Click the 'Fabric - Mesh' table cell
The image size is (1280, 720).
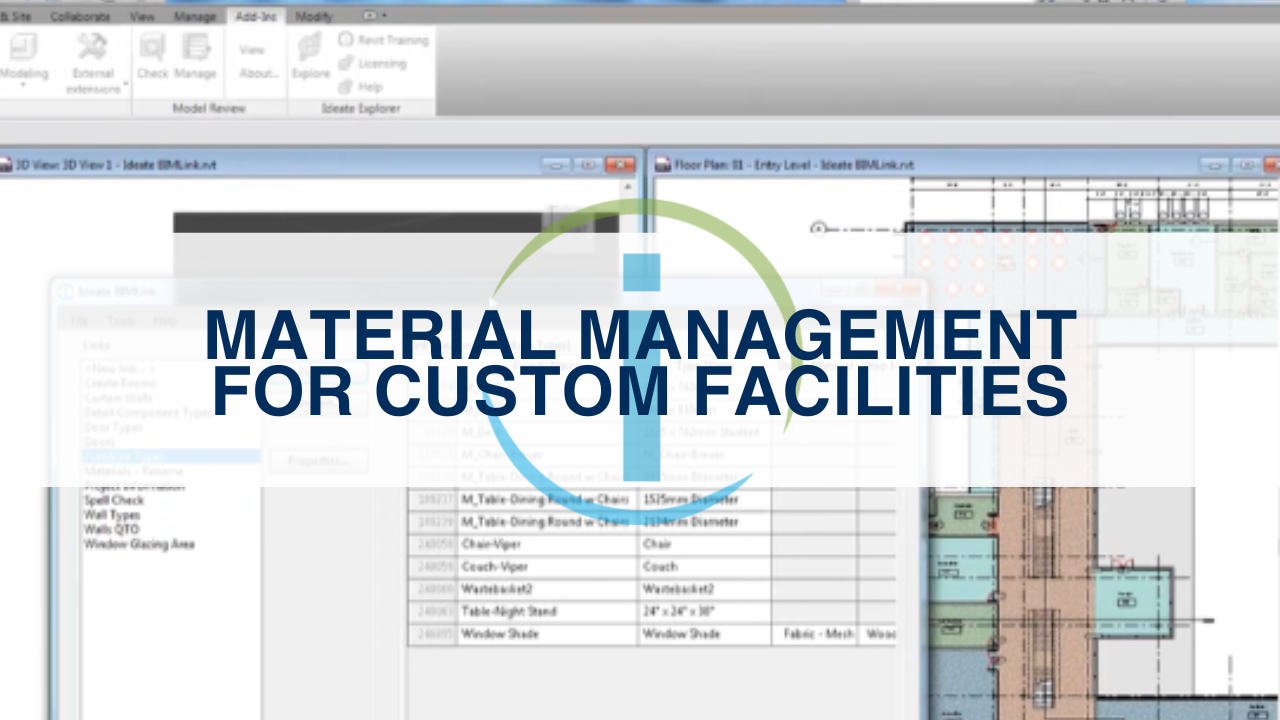816,634
